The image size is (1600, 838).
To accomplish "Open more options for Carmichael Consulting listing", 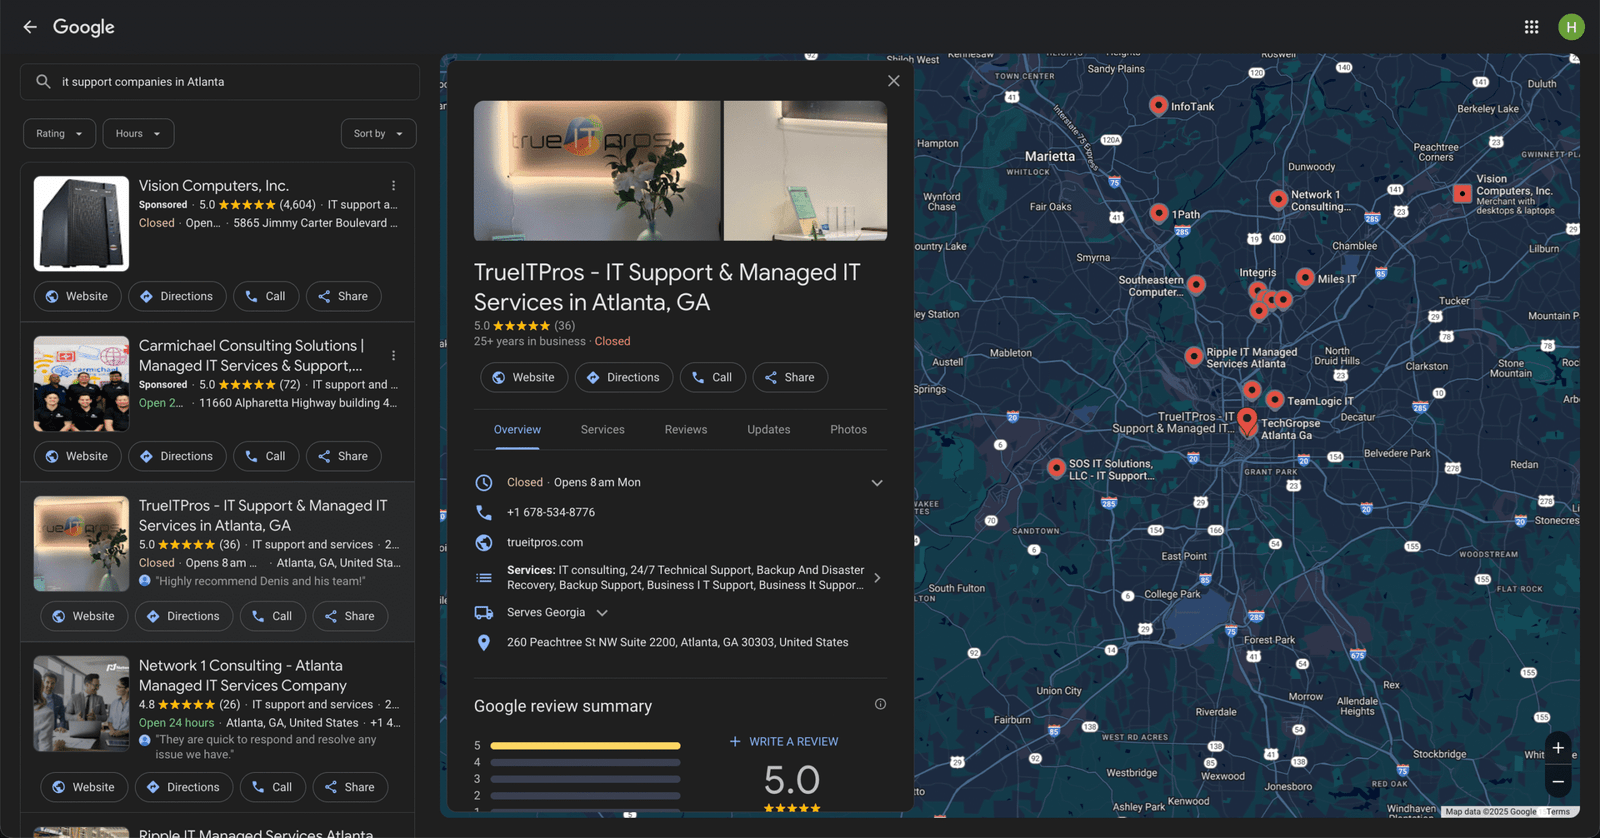I will click(394, 356).
